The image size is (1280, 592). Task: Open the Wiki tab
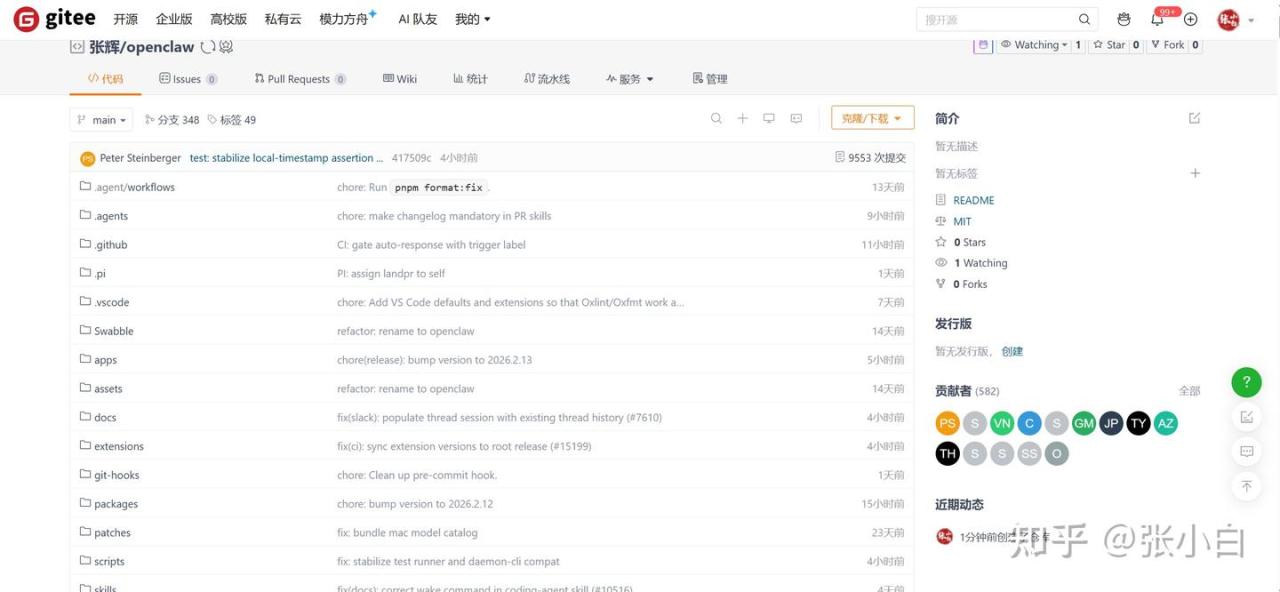[x=400, y=79]
